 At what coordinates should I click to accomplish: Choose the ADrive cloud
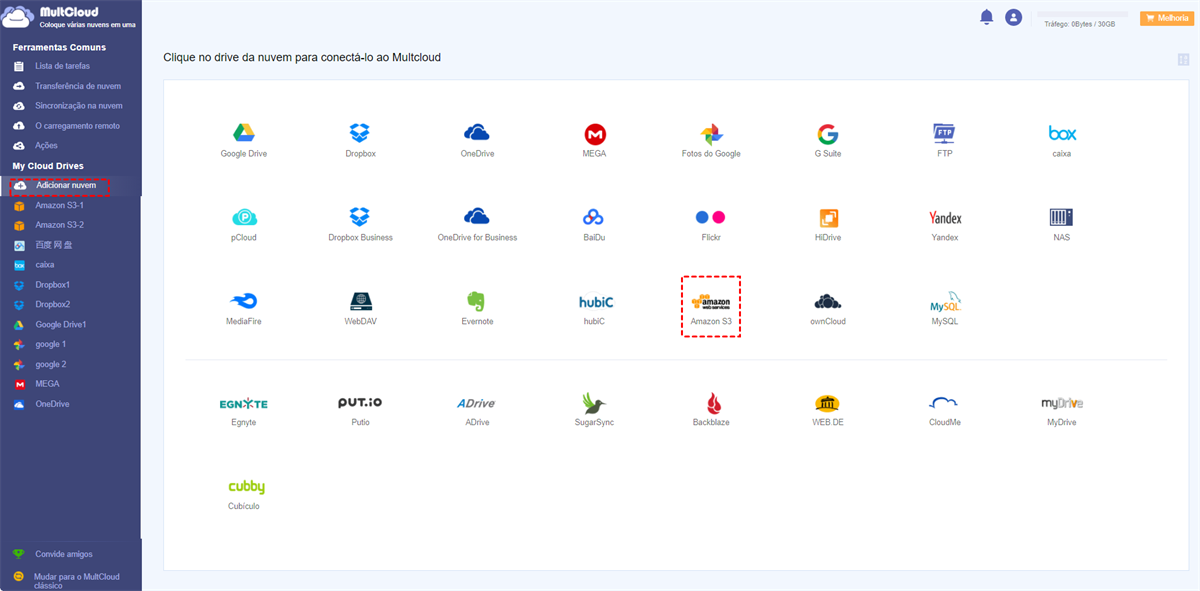pyautogui.click(x=477, y=410)
